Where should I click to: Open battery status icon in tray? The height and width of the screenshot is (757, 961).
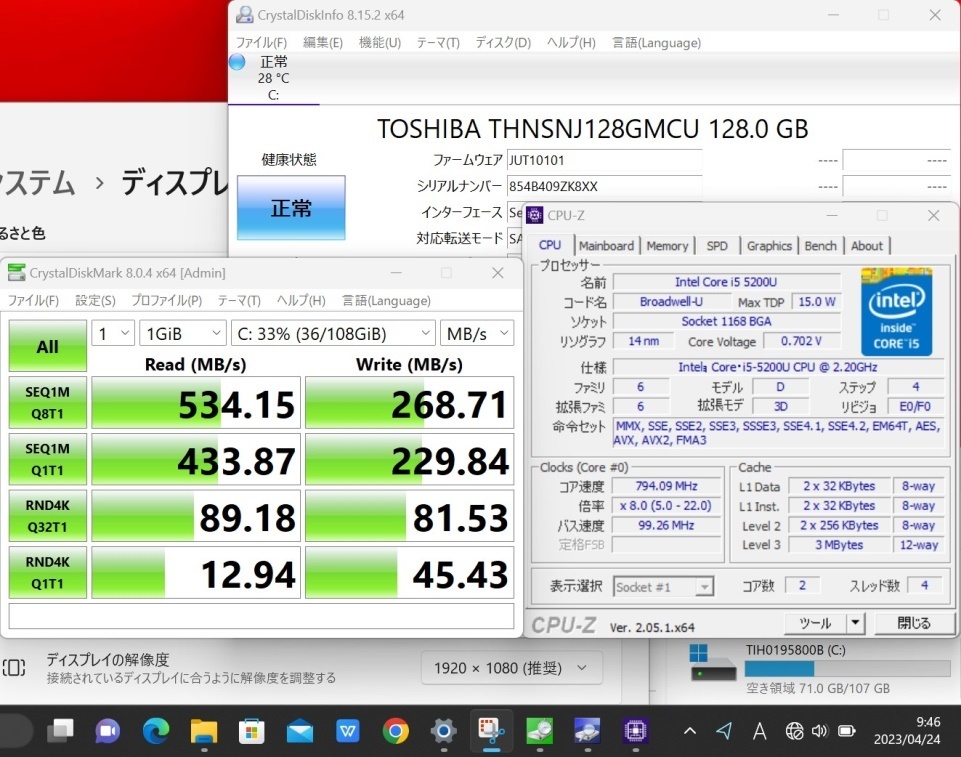(847, 731)
